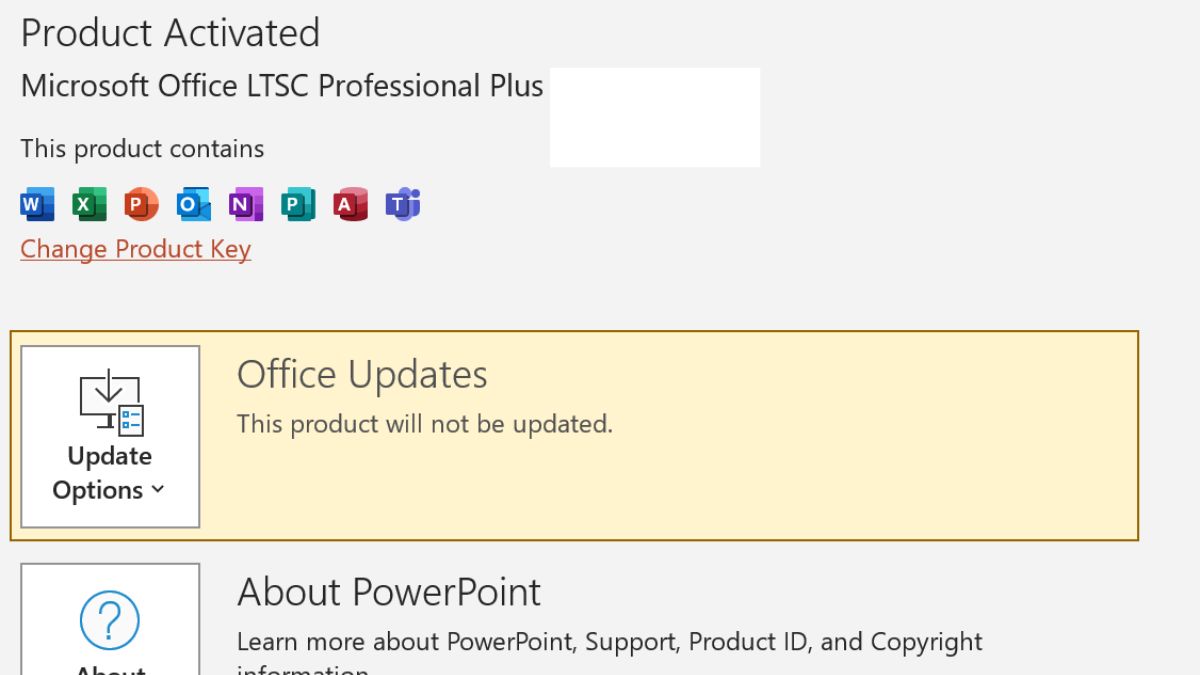Click the About PowerPoint heading
The height and width of the screenshot is (675, 1200).
[388, 593]
